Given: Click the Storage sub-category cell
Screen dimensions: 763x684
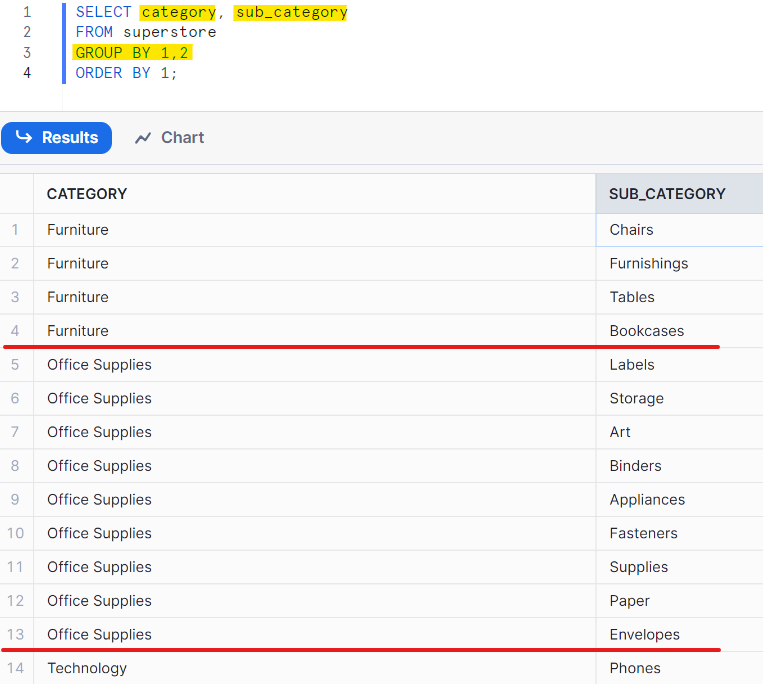Looking at the screenshot, I should [636, 399].
